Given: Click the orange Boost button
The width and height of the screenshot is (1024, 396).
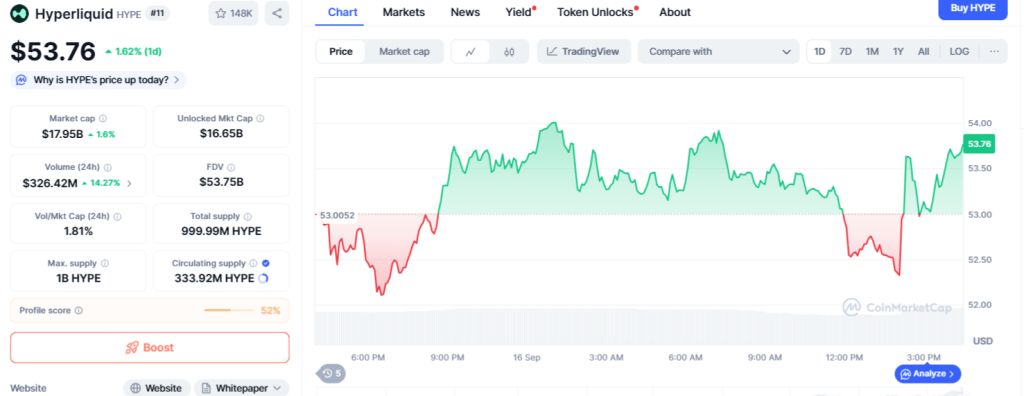Looking at the screenshot, I should (x=150, y=348).
